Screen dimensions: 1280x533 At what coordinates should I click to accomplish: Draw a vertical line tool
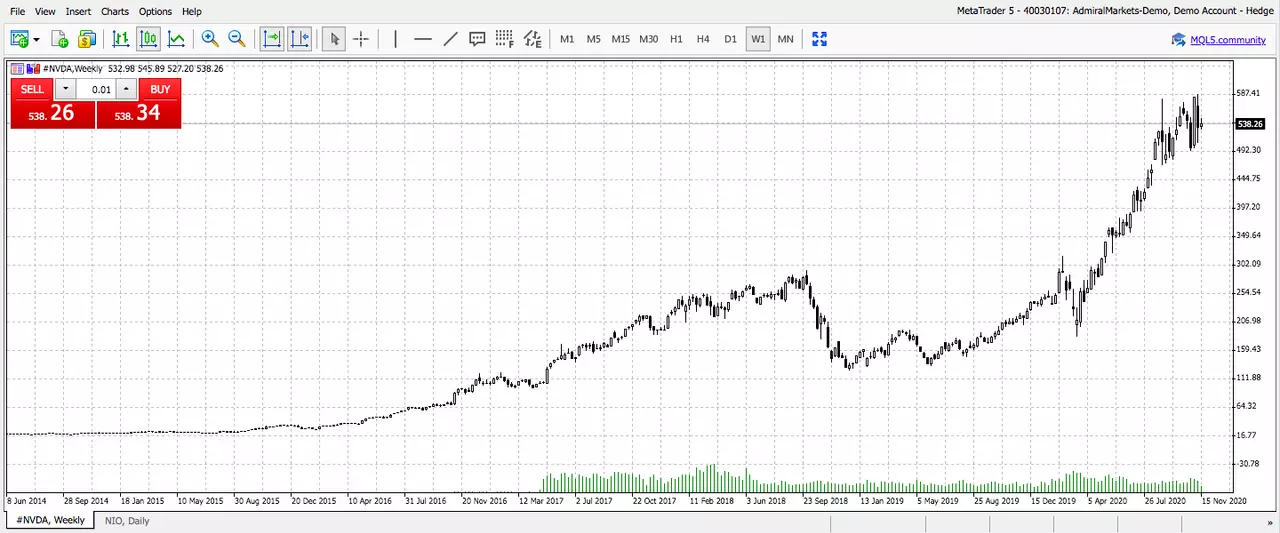[396, 39]
